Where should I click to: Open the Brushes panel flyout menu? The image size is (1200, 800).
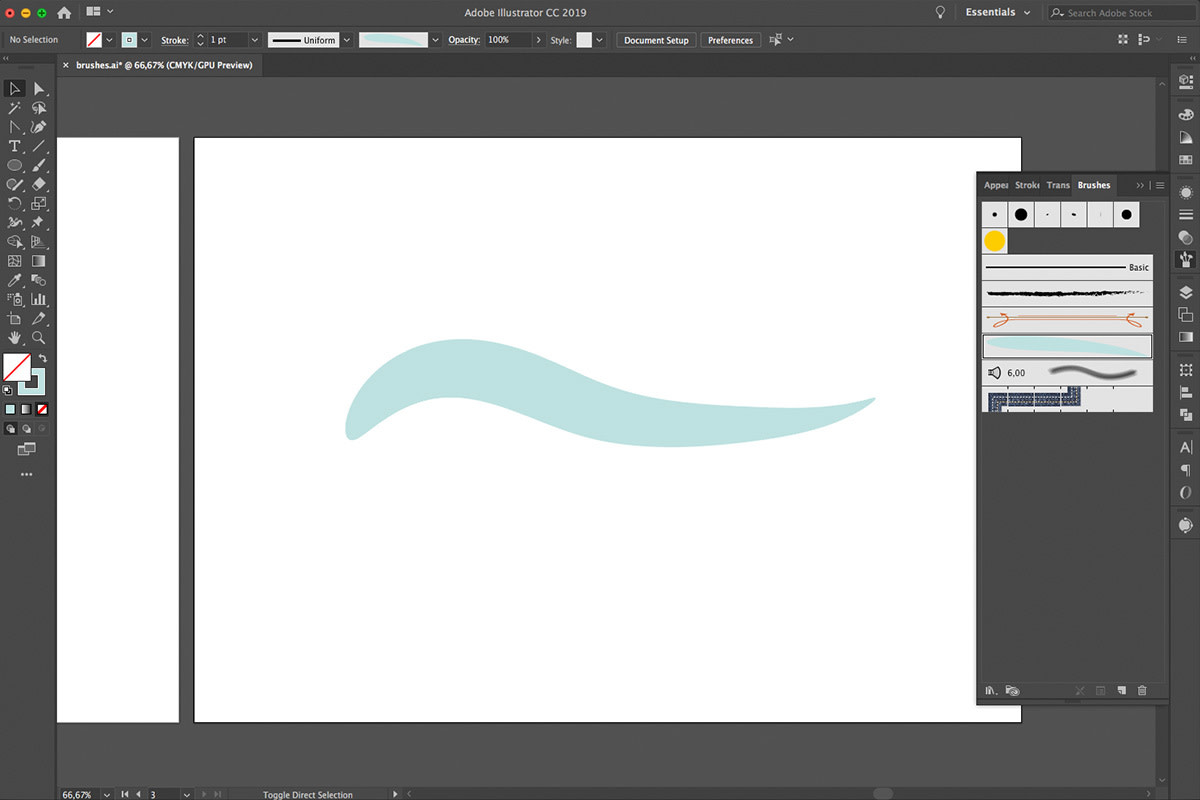(1160, 185)
